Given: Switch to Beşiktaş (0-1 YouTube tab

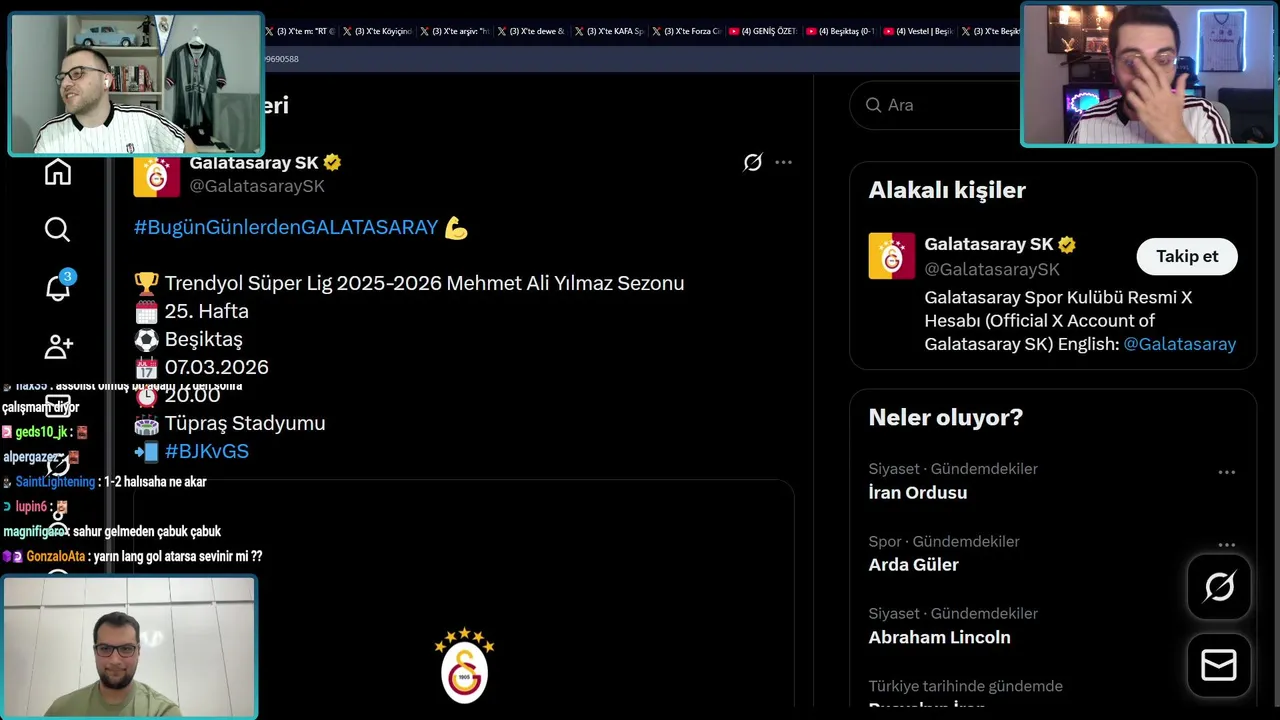Looking at the screenshot, I should tap(841, 31).
